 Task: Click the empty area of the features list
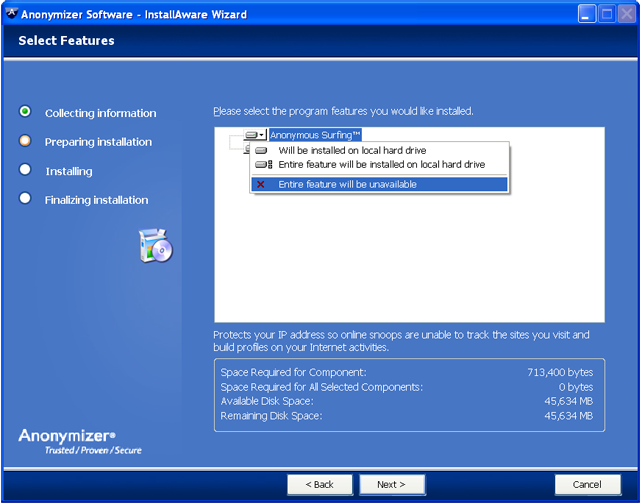click(410, 260)
